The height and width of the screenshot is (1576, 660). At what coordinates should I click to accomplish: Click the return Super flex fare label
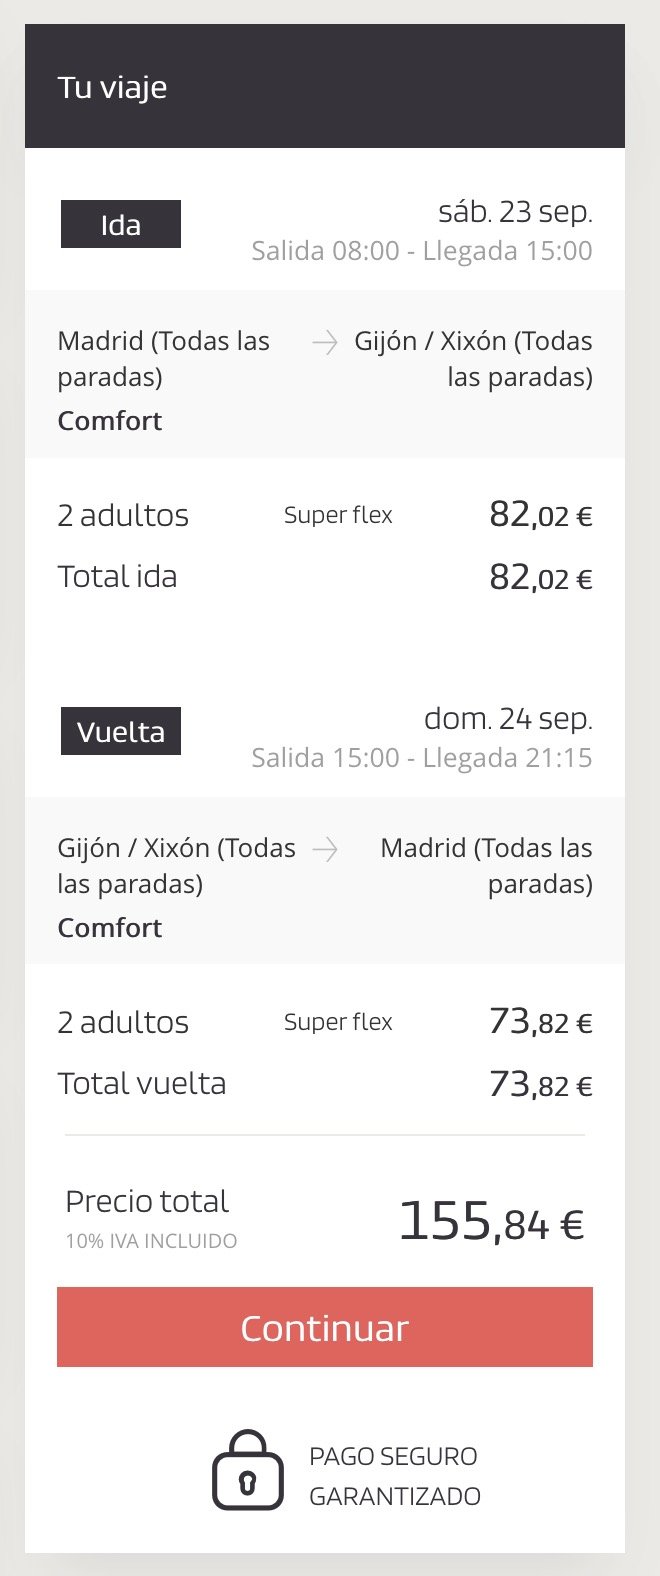338,1023
